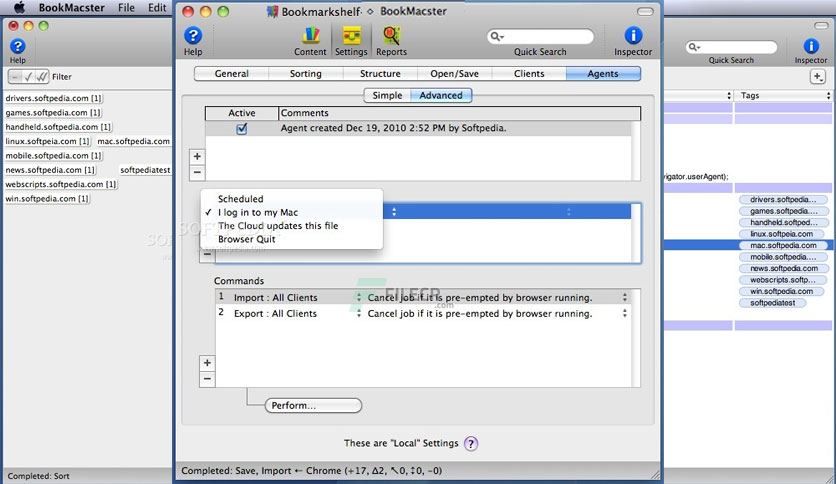The height and width of the screenshot is (484, 836).
Task: Uncheck the Active checkbox for the agent
Action: click(x=242, y=128)
